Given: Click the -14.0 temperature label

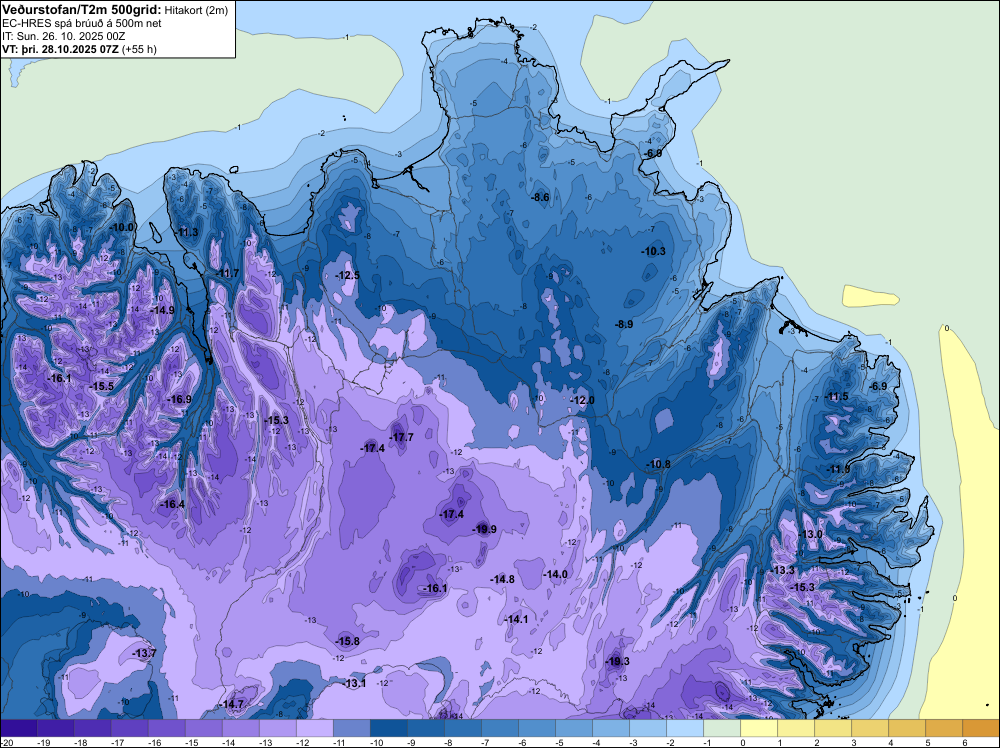Looking at the screenshot, I should [555, 575].
